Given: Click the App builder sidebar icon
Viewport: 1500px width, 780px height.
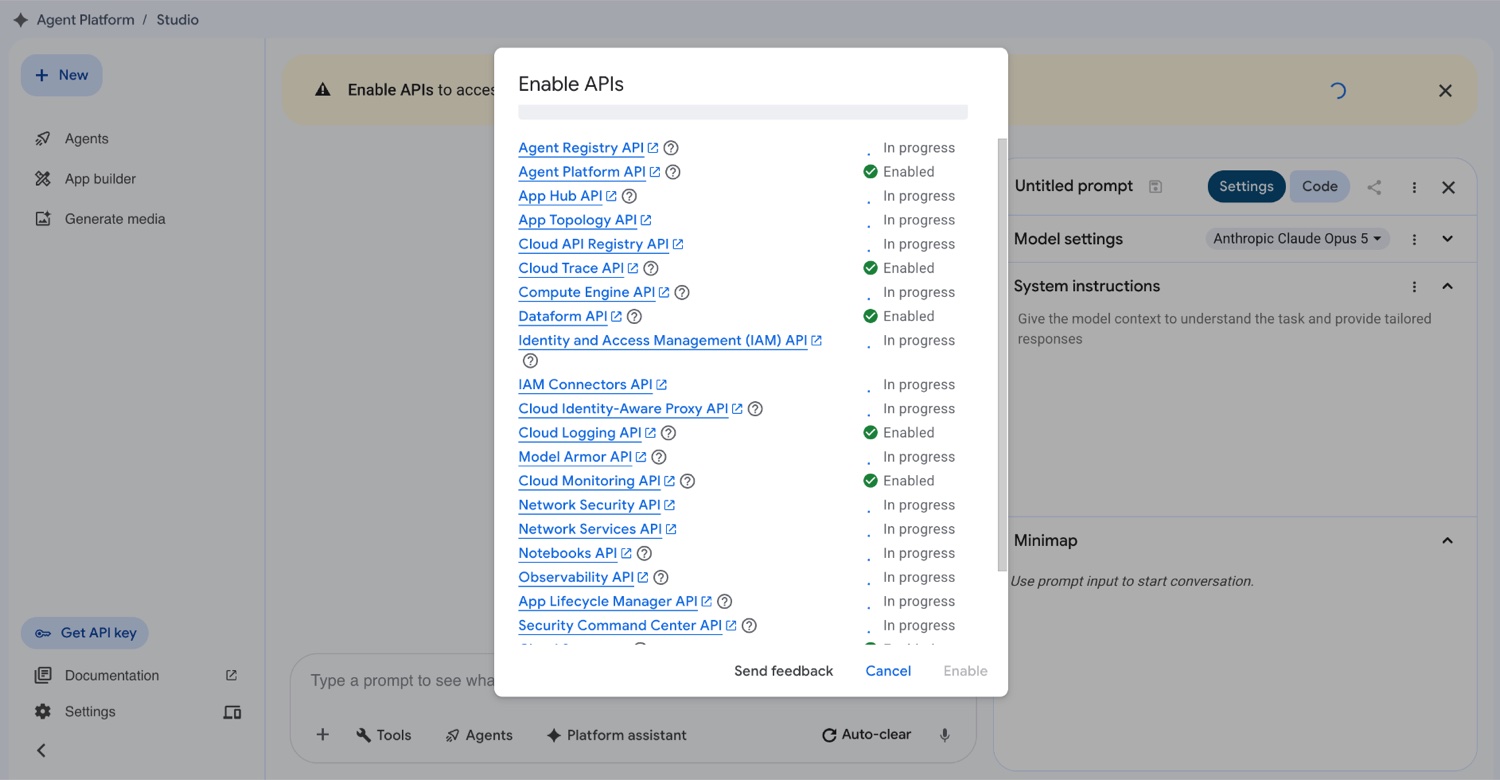Looking at the screenshot, I should click(x=42, y=179).
